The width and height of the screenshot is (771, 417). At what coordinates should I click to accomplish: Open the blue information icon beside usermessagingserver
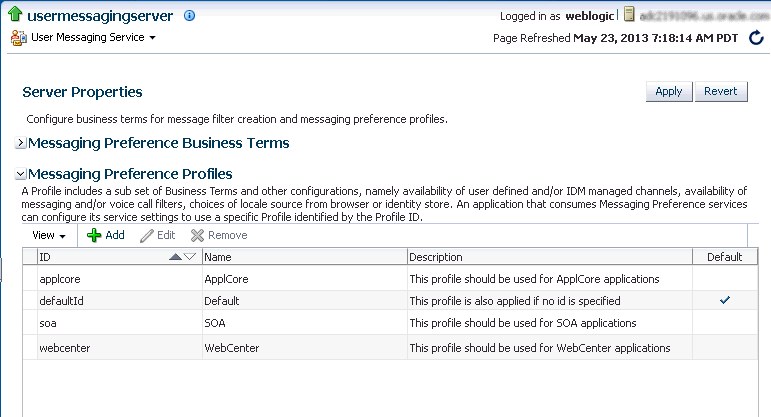pos(189,16)
